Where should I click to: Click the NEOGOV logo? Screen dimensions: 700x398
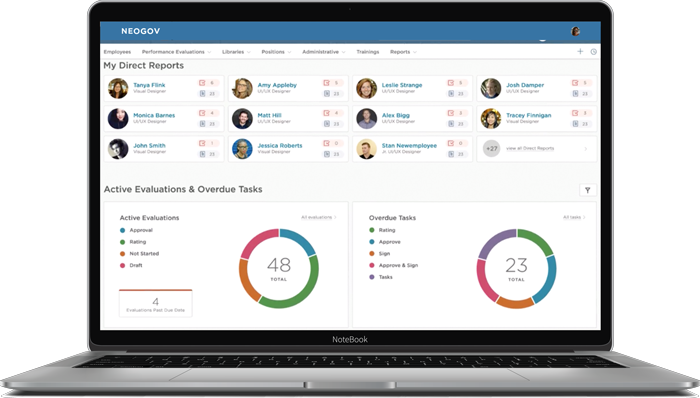(140, 31)
